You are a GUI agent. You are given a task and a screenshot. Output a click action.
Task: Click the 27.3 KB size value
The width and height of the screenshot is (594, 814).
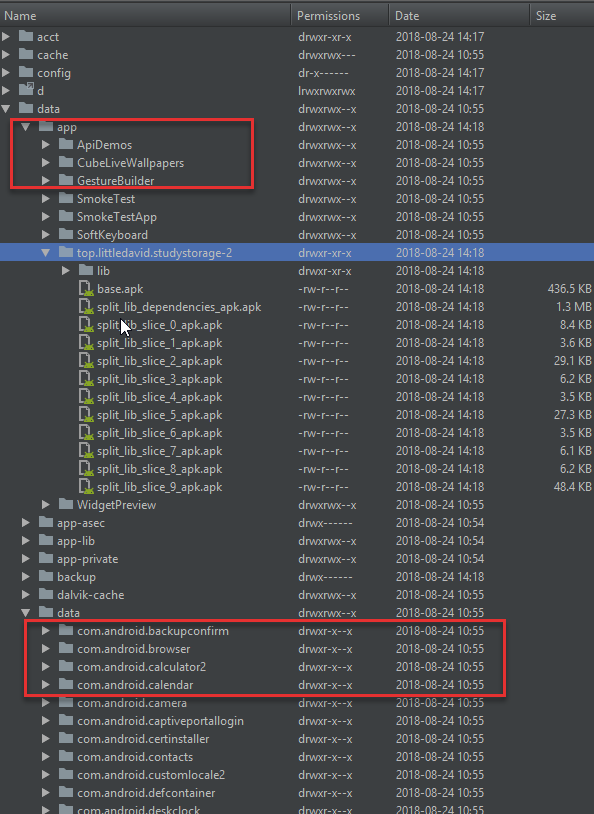click(x=572, y=415)
